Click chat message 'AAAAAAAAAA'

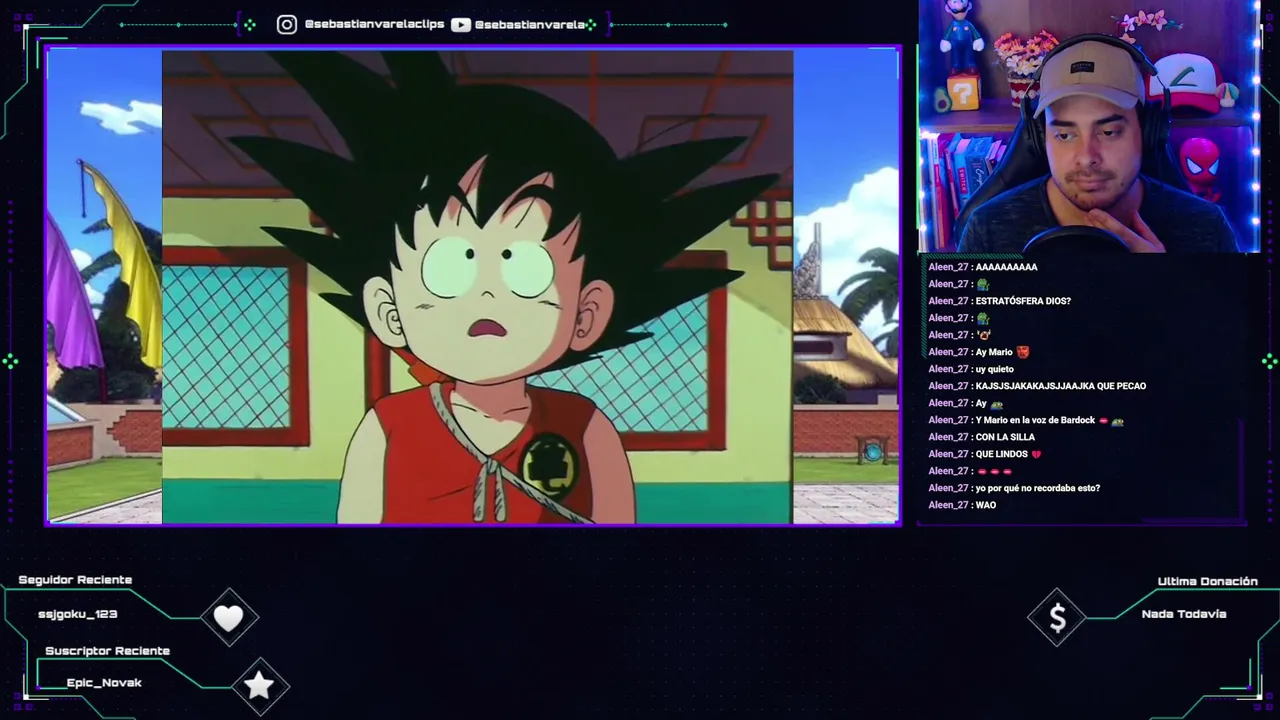point(1006,267)
